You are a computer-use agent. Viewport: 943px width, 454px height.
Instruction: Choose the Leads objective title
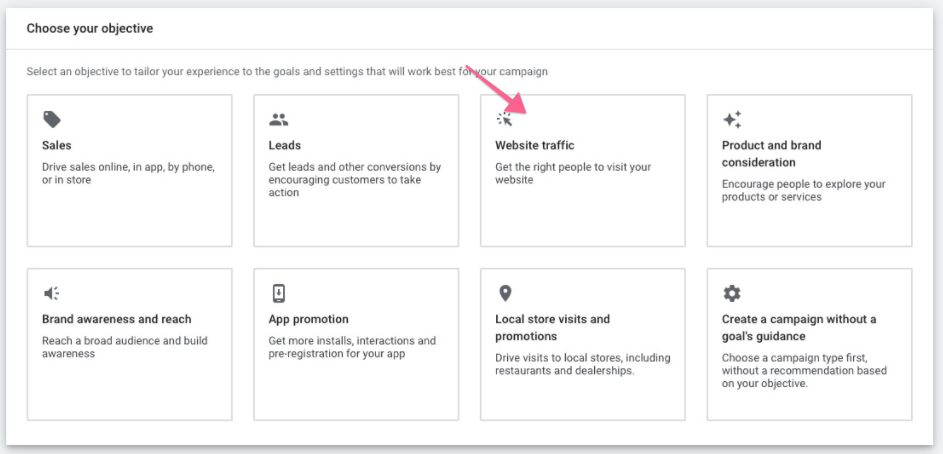285,146
